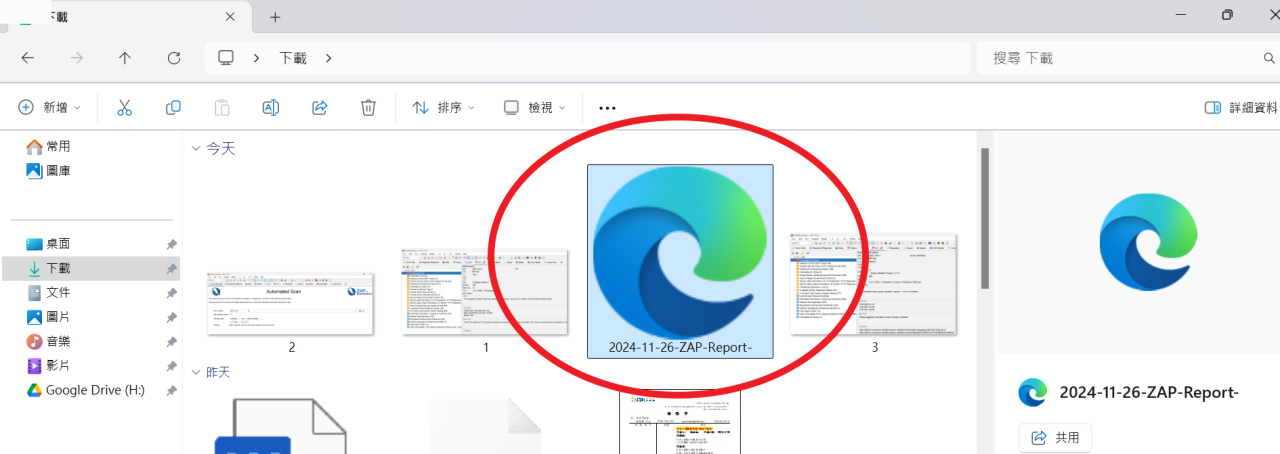Click the Share icon in toolbar
Screen dimensions: 1280x454
(320, 107)
